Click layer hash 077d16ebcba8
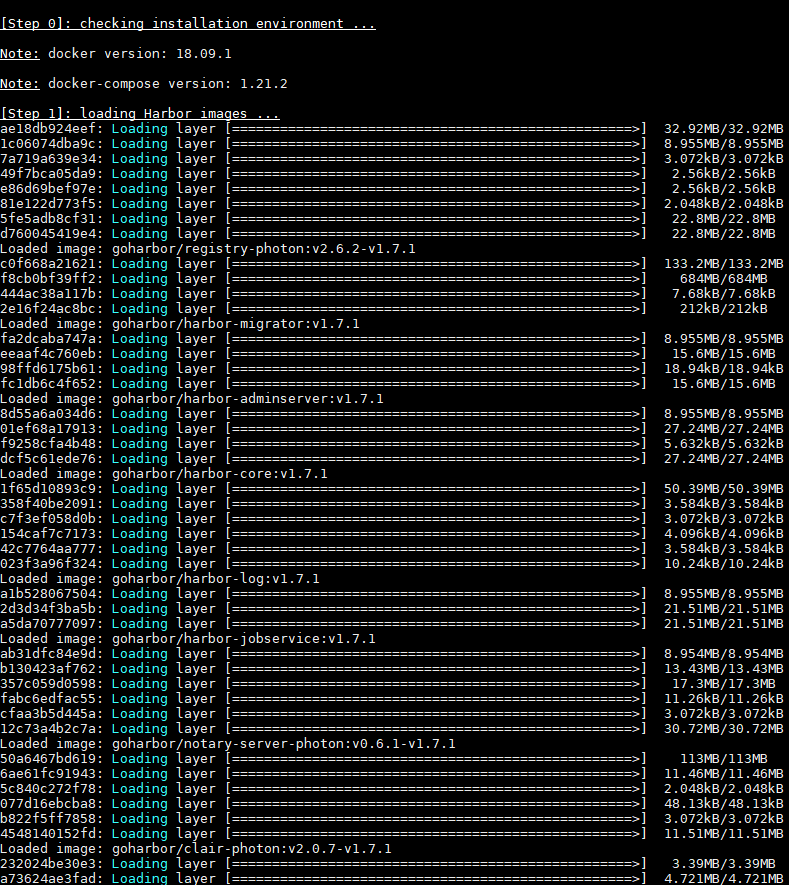The height and width of the screenshot is (885, 789). coord(48,804)
